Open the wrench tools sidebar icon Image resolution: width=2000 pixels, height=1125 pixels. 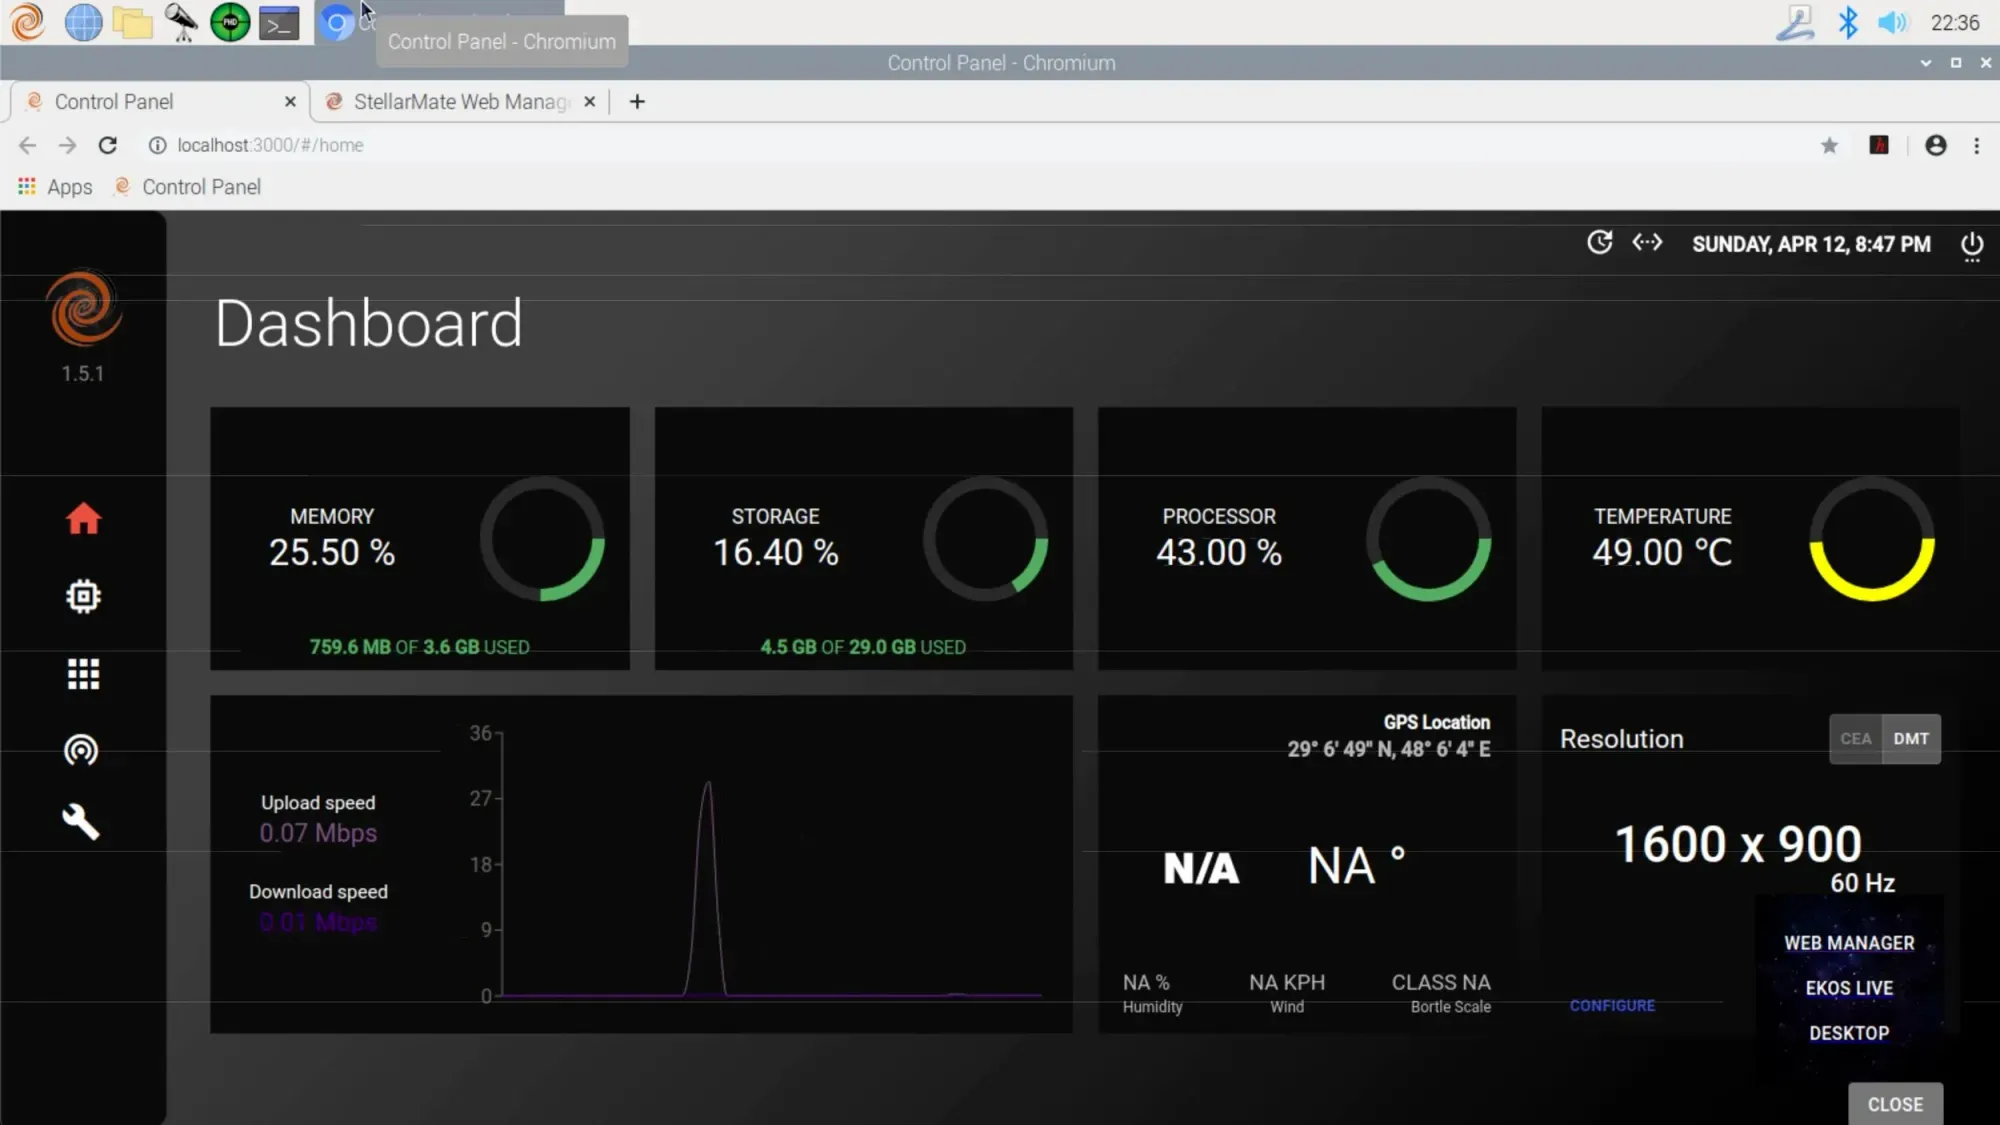(x=81, y=822)
